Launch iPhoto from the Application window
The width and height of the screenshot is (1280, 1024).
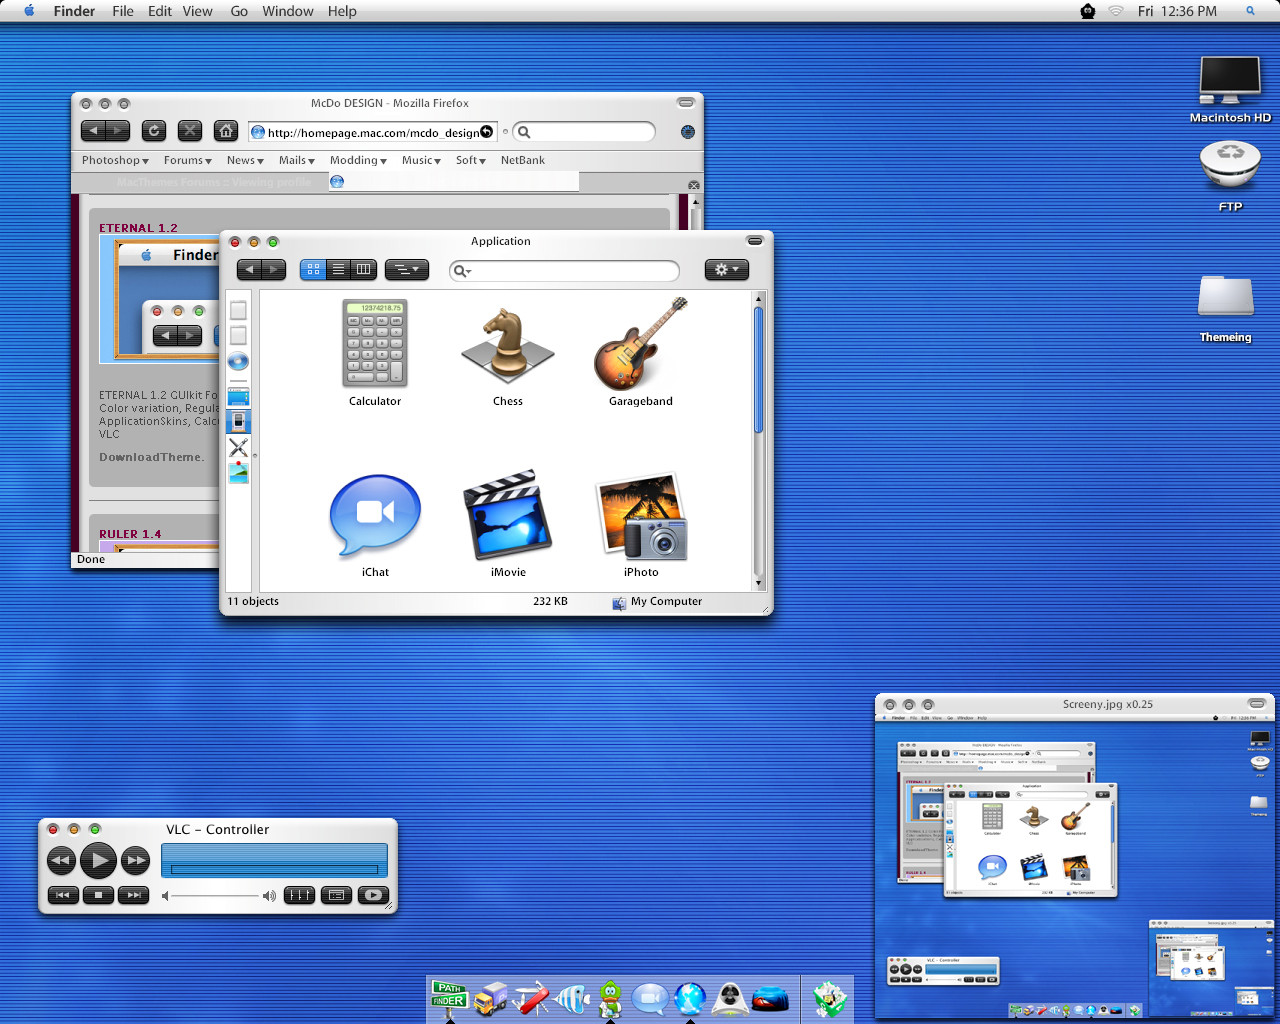tap(641, 516)
